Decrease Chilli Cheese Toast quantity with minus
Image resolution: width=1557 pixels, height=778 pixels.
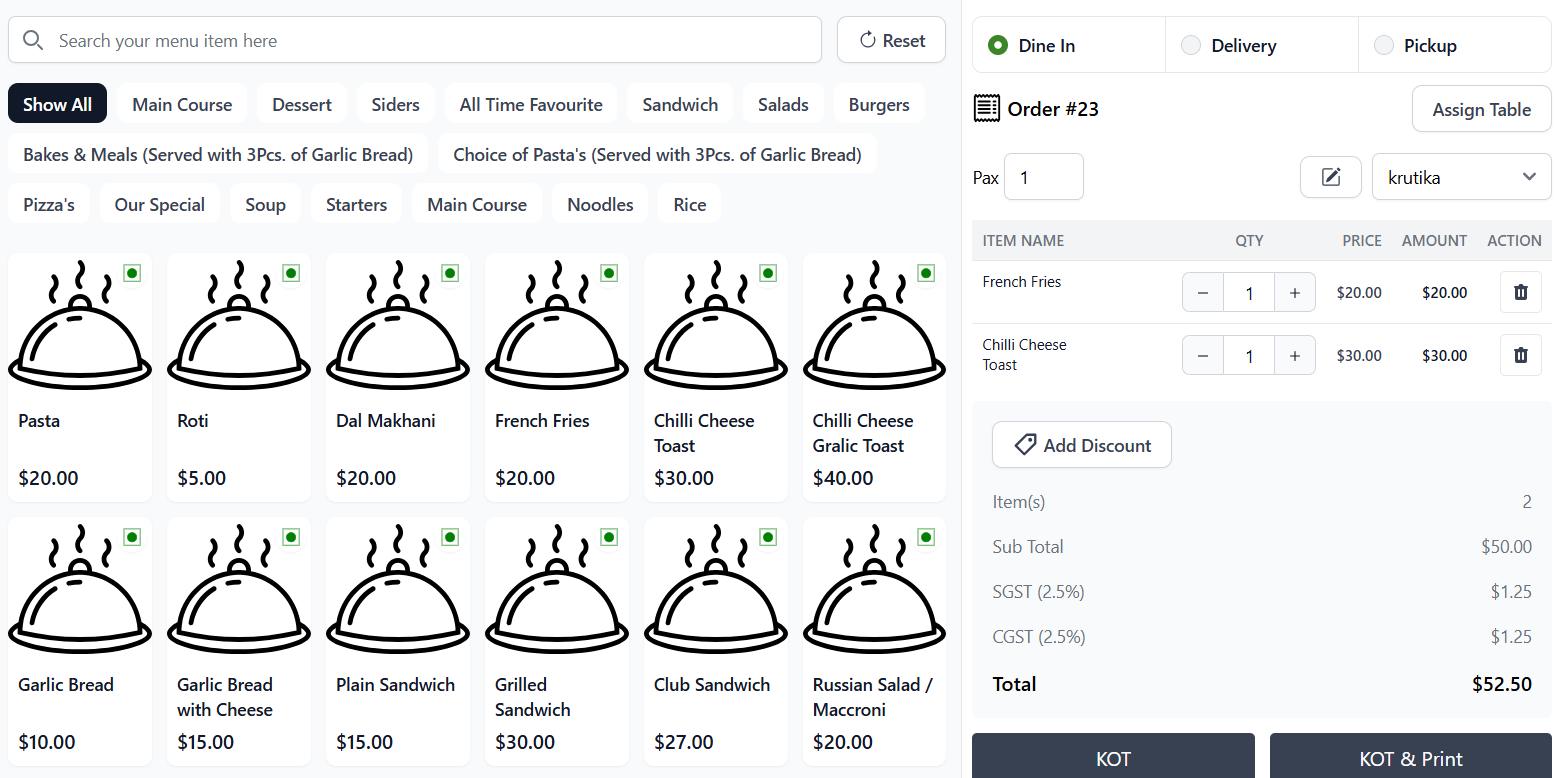[x=1203, y=355]
